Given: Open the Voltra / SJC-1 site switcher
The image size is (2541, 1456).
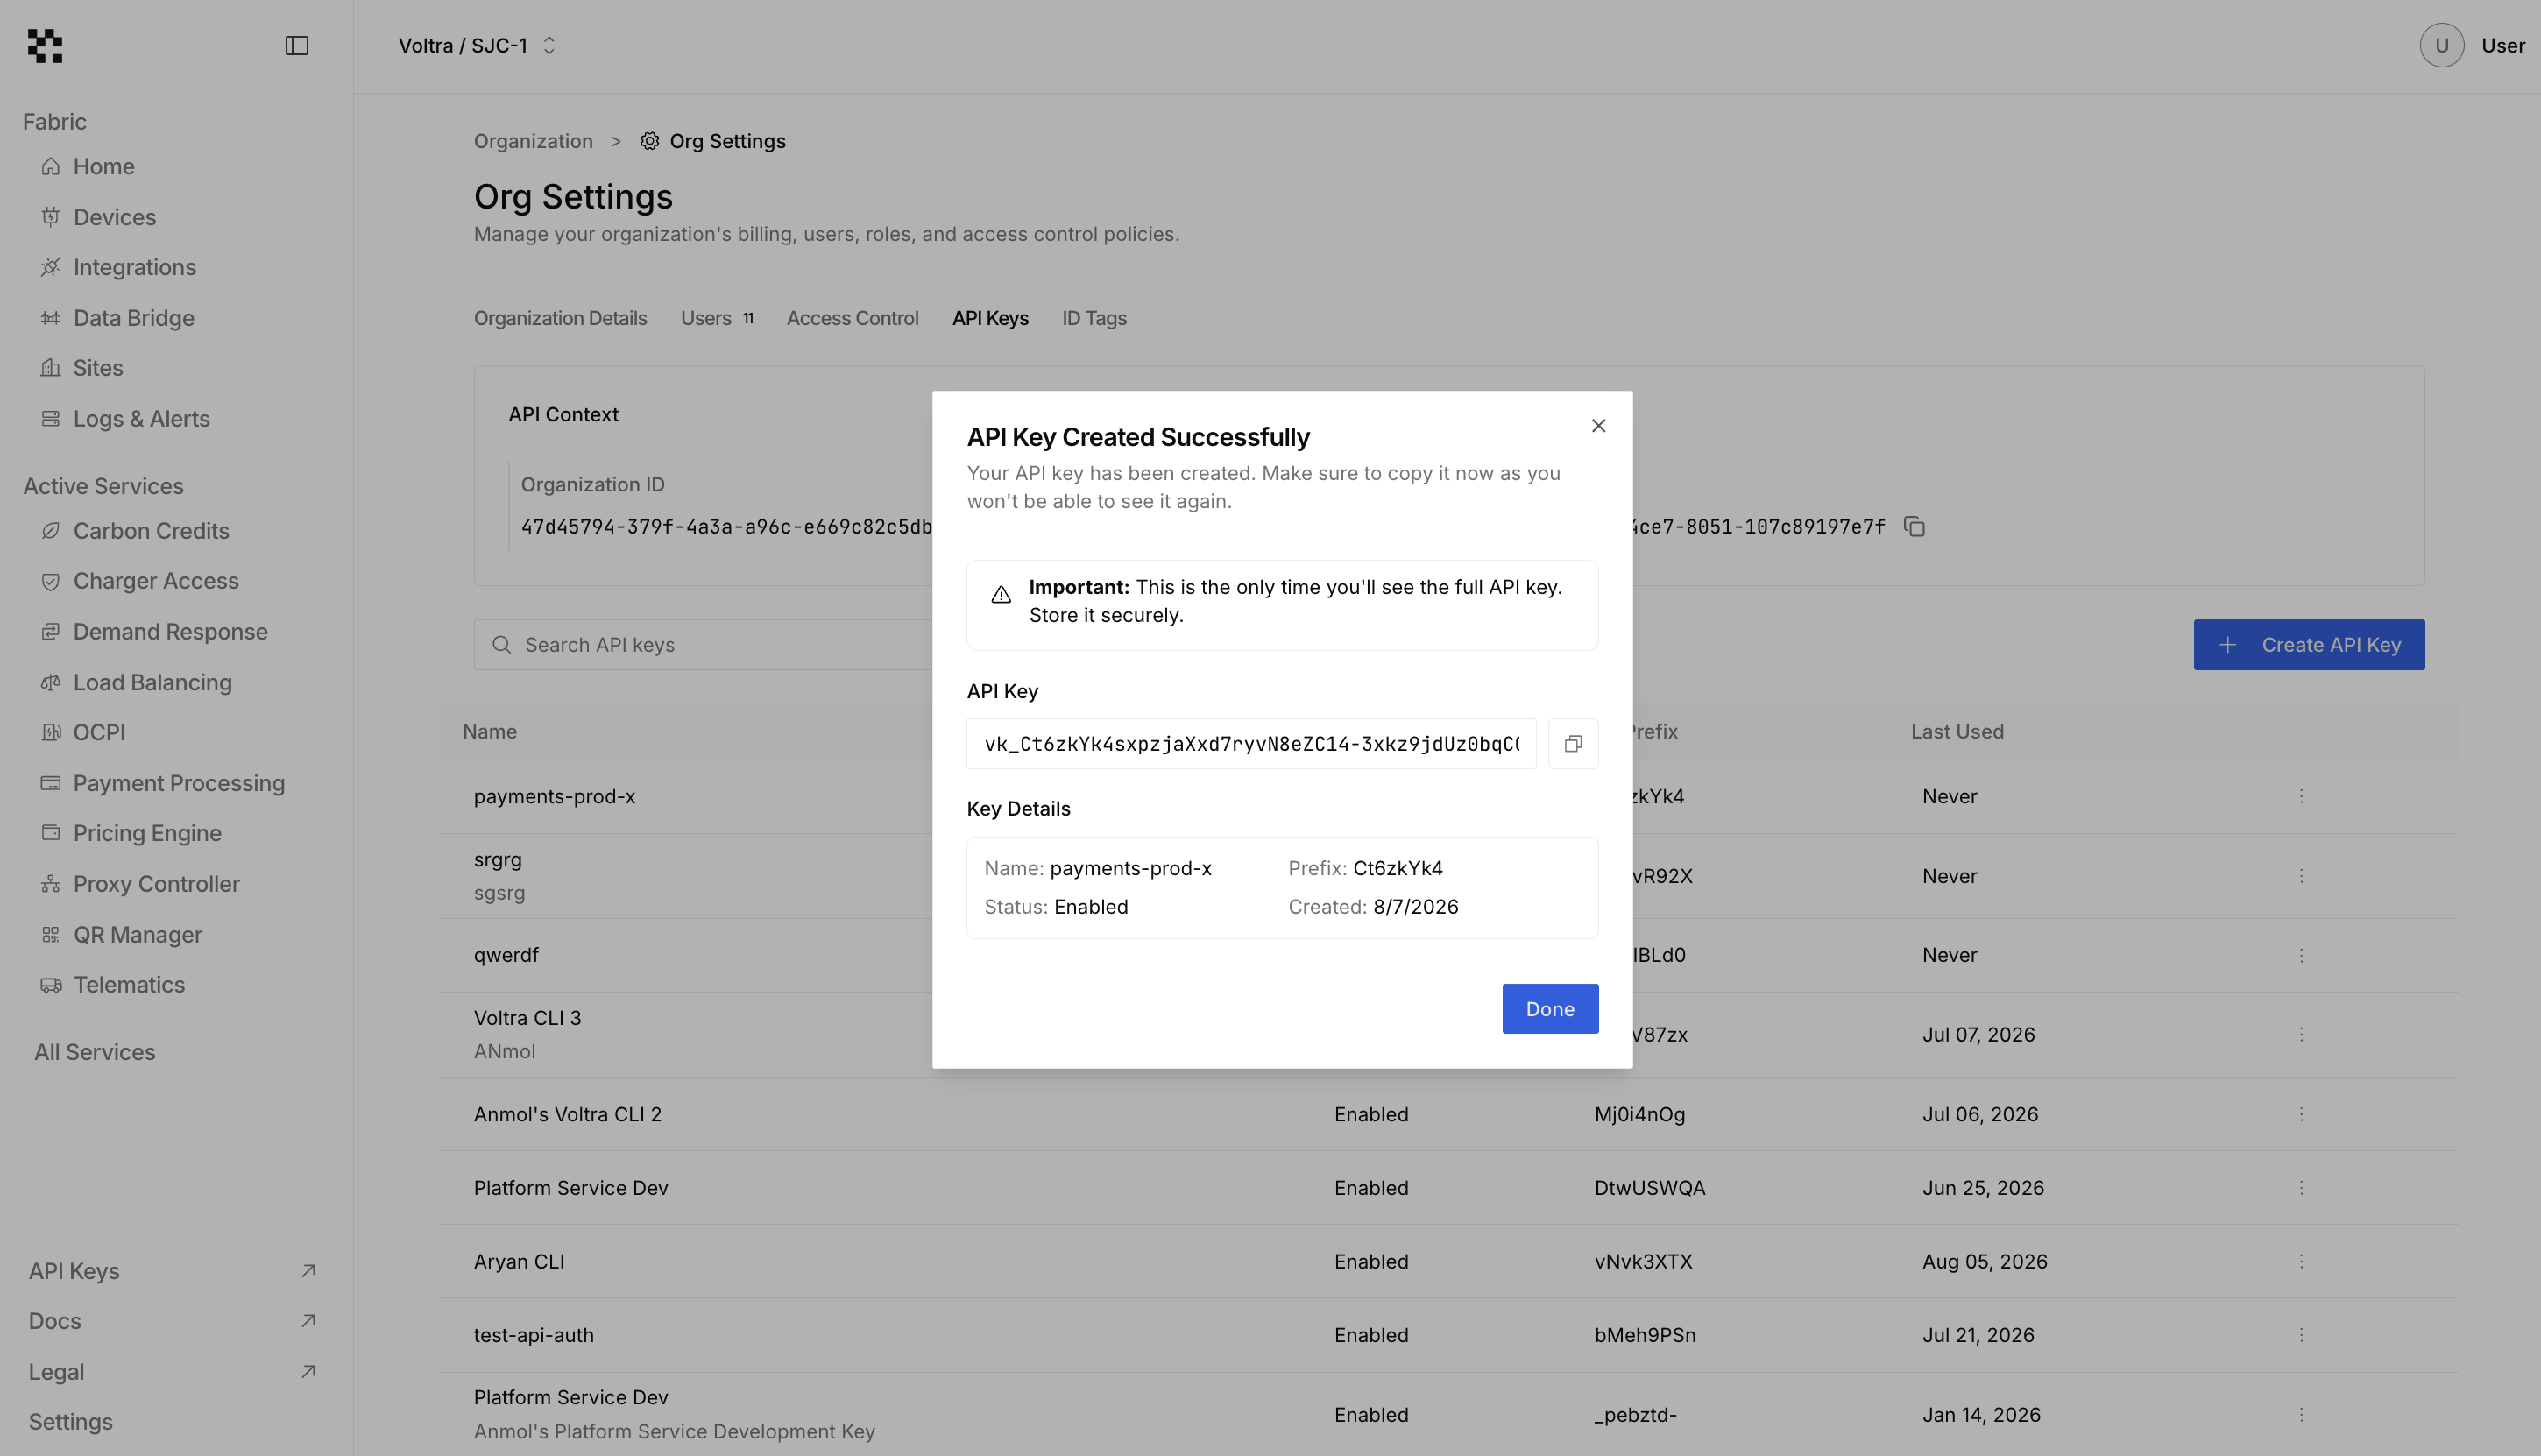Looking at the screenshot, I should [477, 46].
